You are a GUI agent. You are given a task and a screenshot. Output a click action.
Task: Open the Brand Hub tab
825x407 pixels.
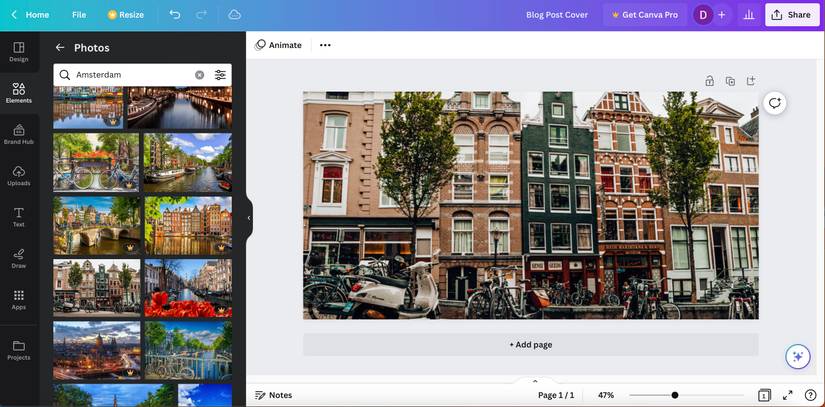(18, 135)
